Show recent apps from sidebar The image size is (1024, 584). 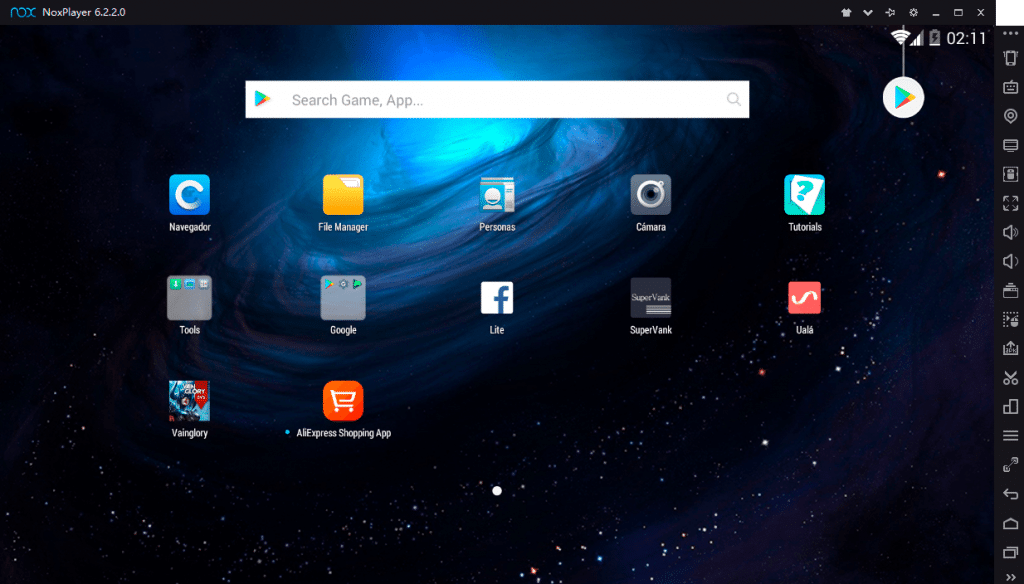click(x=1010, y=553)
